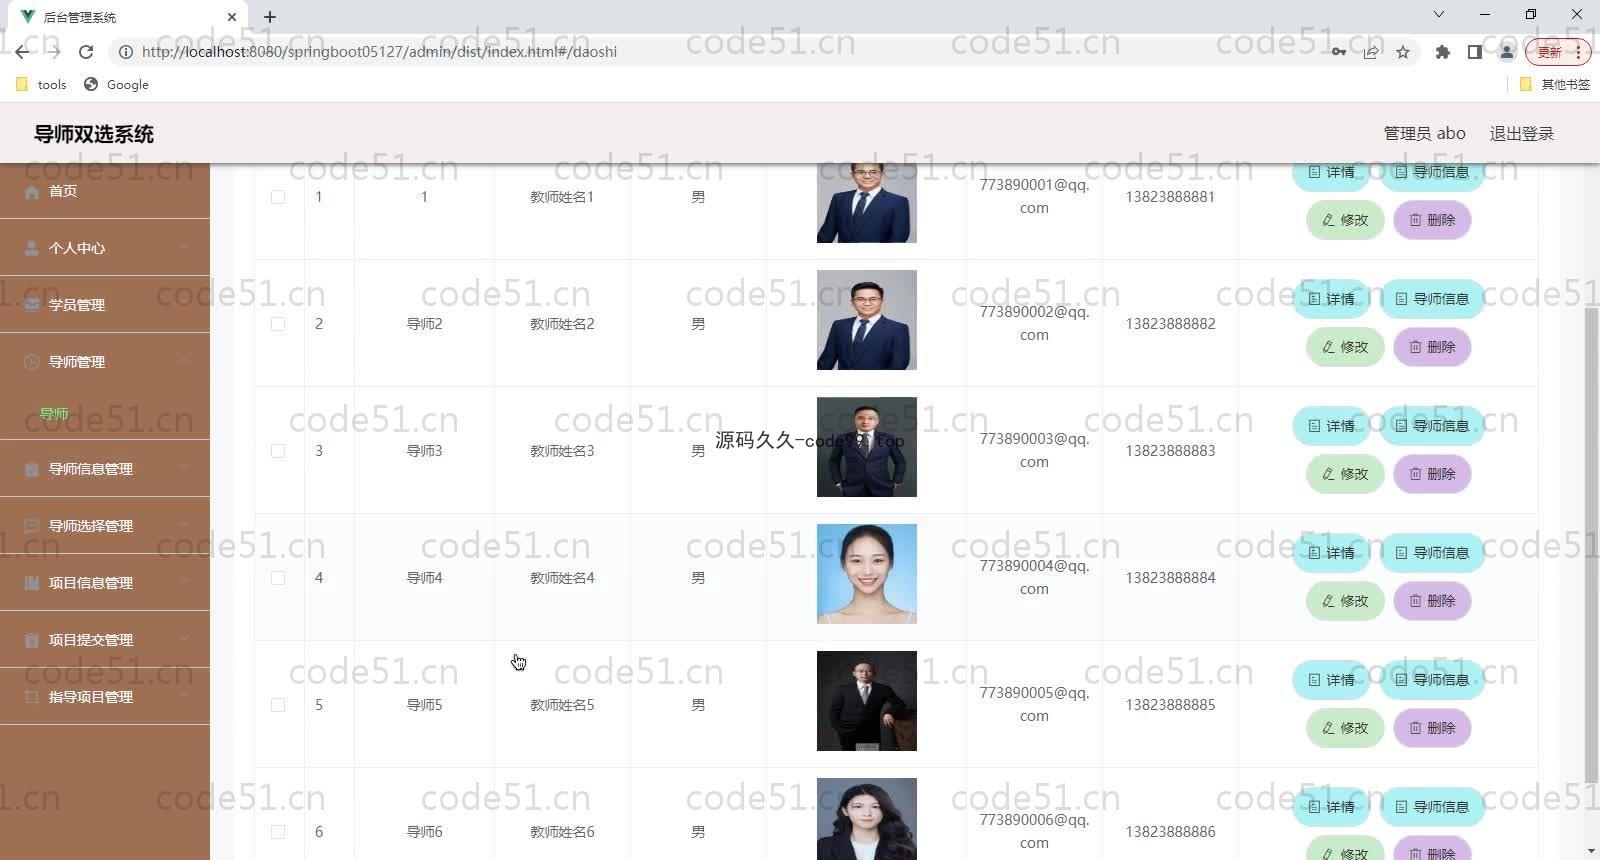Bookmark this page with the star icon
Image resolution: width=1600 pixels, height=860 pixels.
[x=1403, y=52]
